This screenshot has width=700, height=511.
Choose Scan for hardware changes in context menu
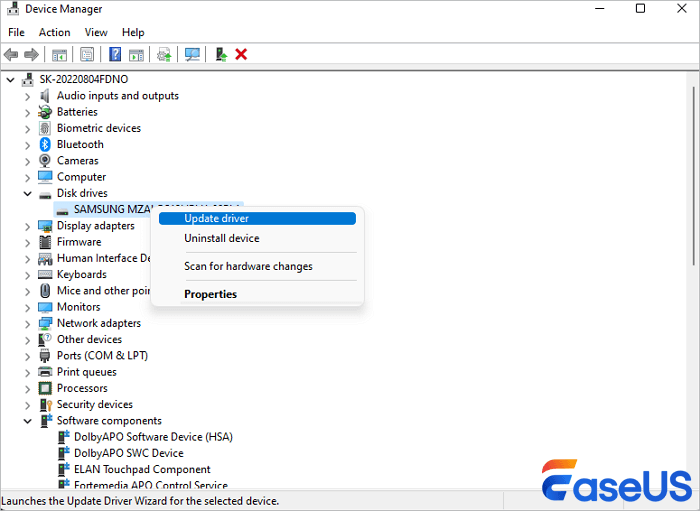(x=257, y=266)
